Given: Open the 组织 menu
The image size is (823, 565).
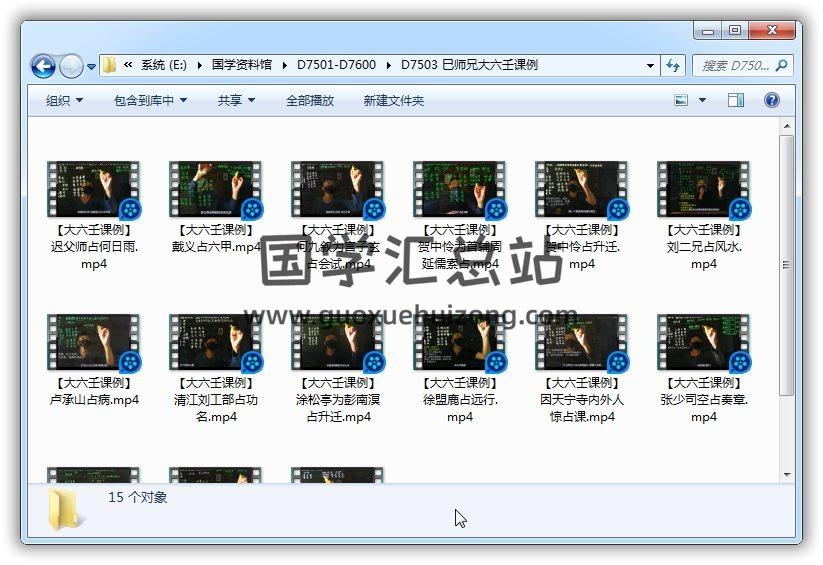Looking at the screenshot, I should coord(64,100).
